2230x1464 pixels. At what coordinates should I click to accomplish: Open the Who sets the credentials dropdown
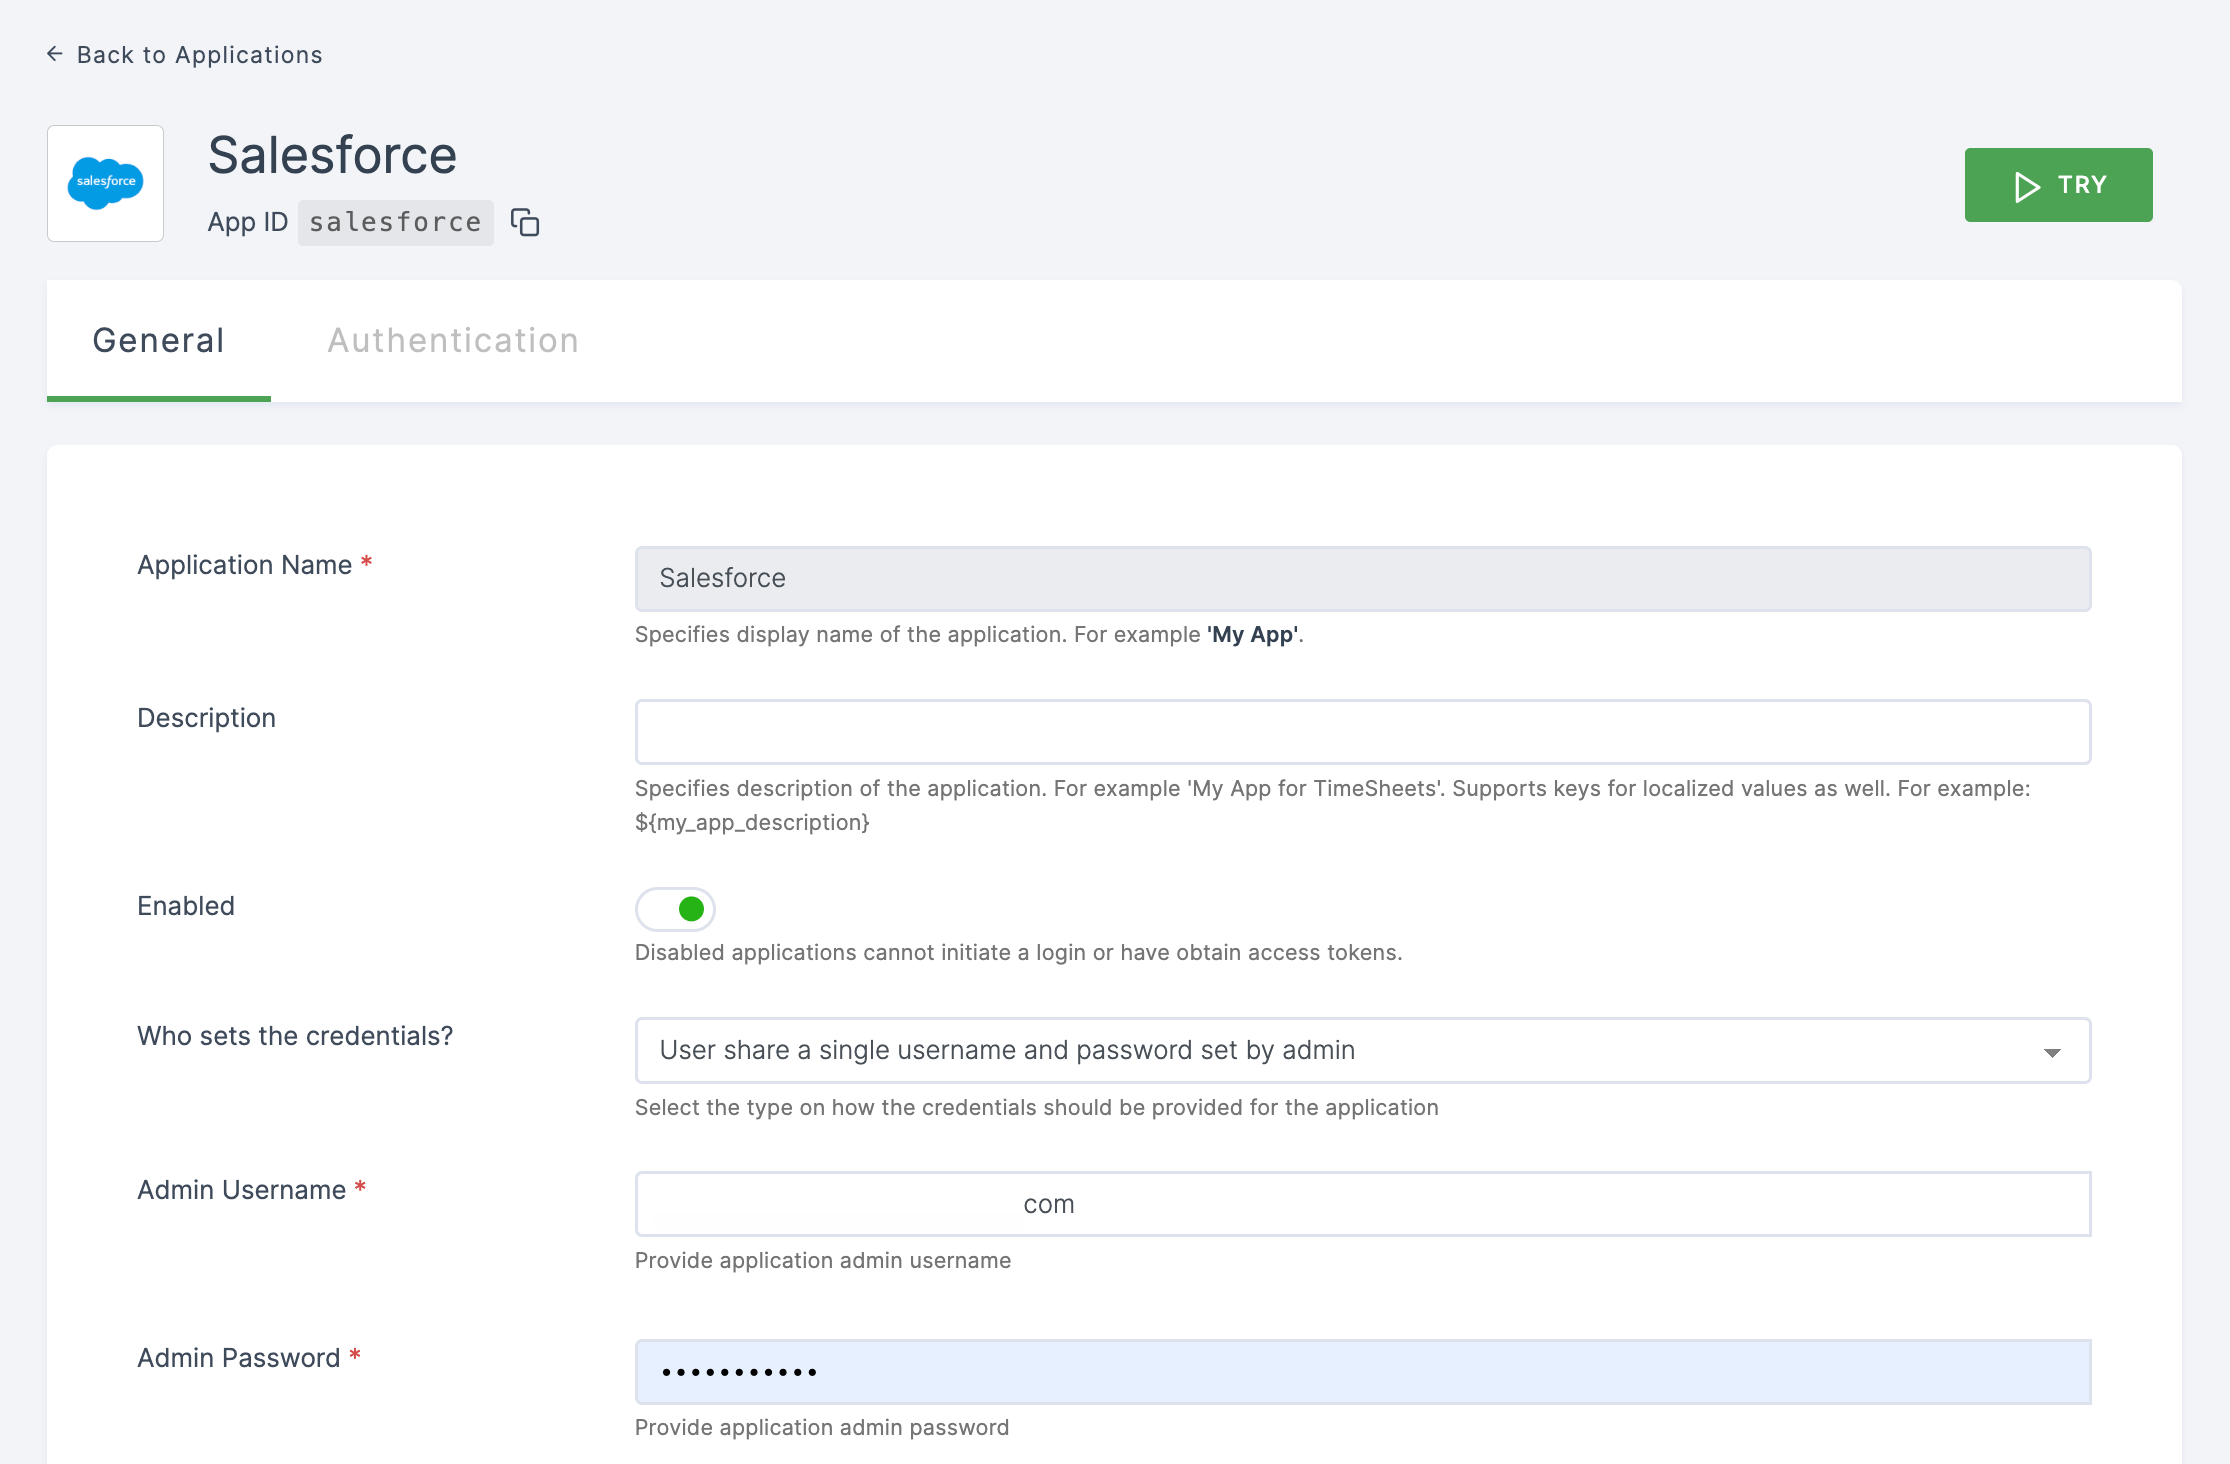(1362, 1050)
